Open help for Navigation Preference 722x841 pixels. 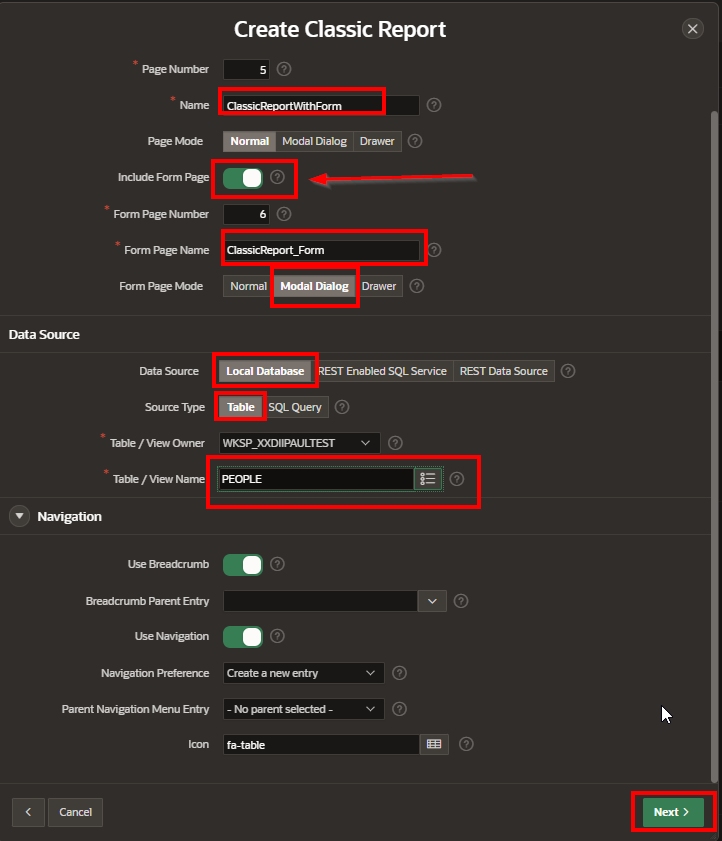[400, 673]
